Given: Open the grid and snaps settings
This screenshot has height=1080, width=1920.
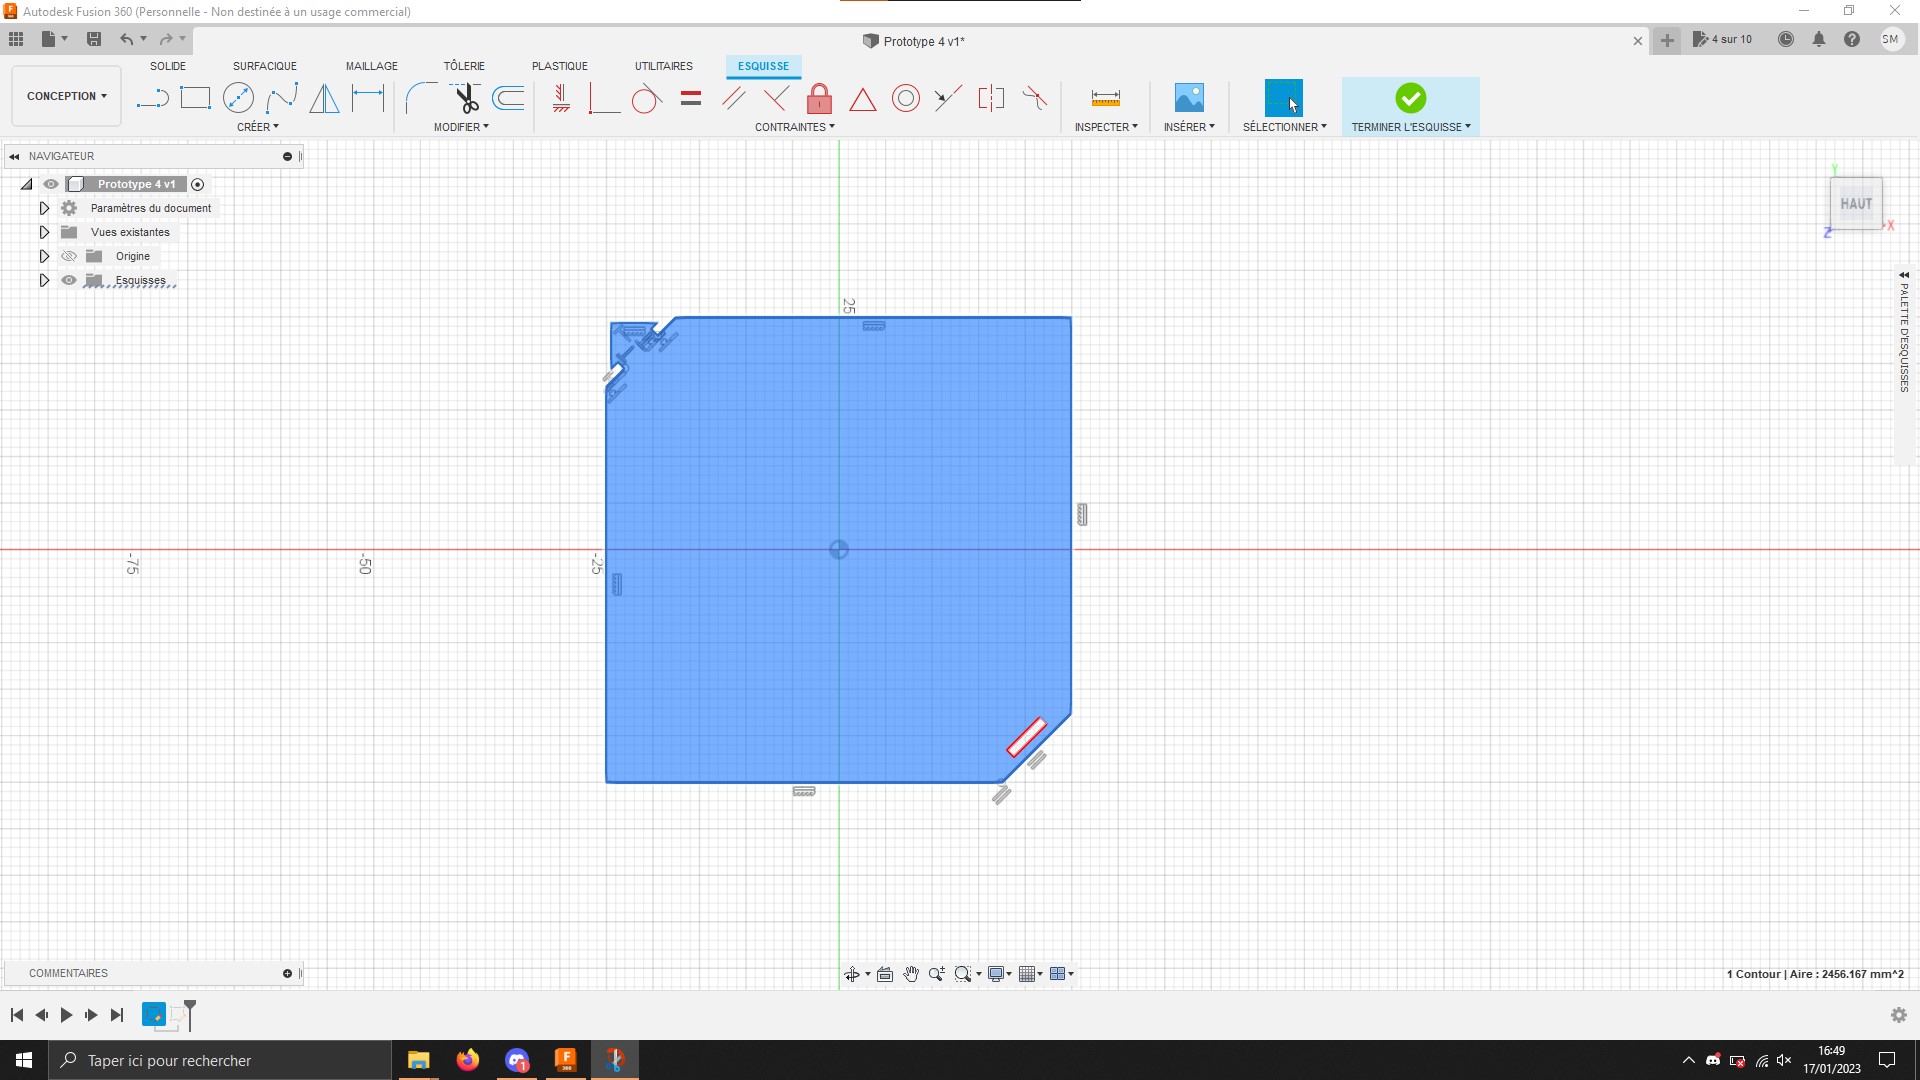Looking at the screenshot, I should coord(1031,974).
